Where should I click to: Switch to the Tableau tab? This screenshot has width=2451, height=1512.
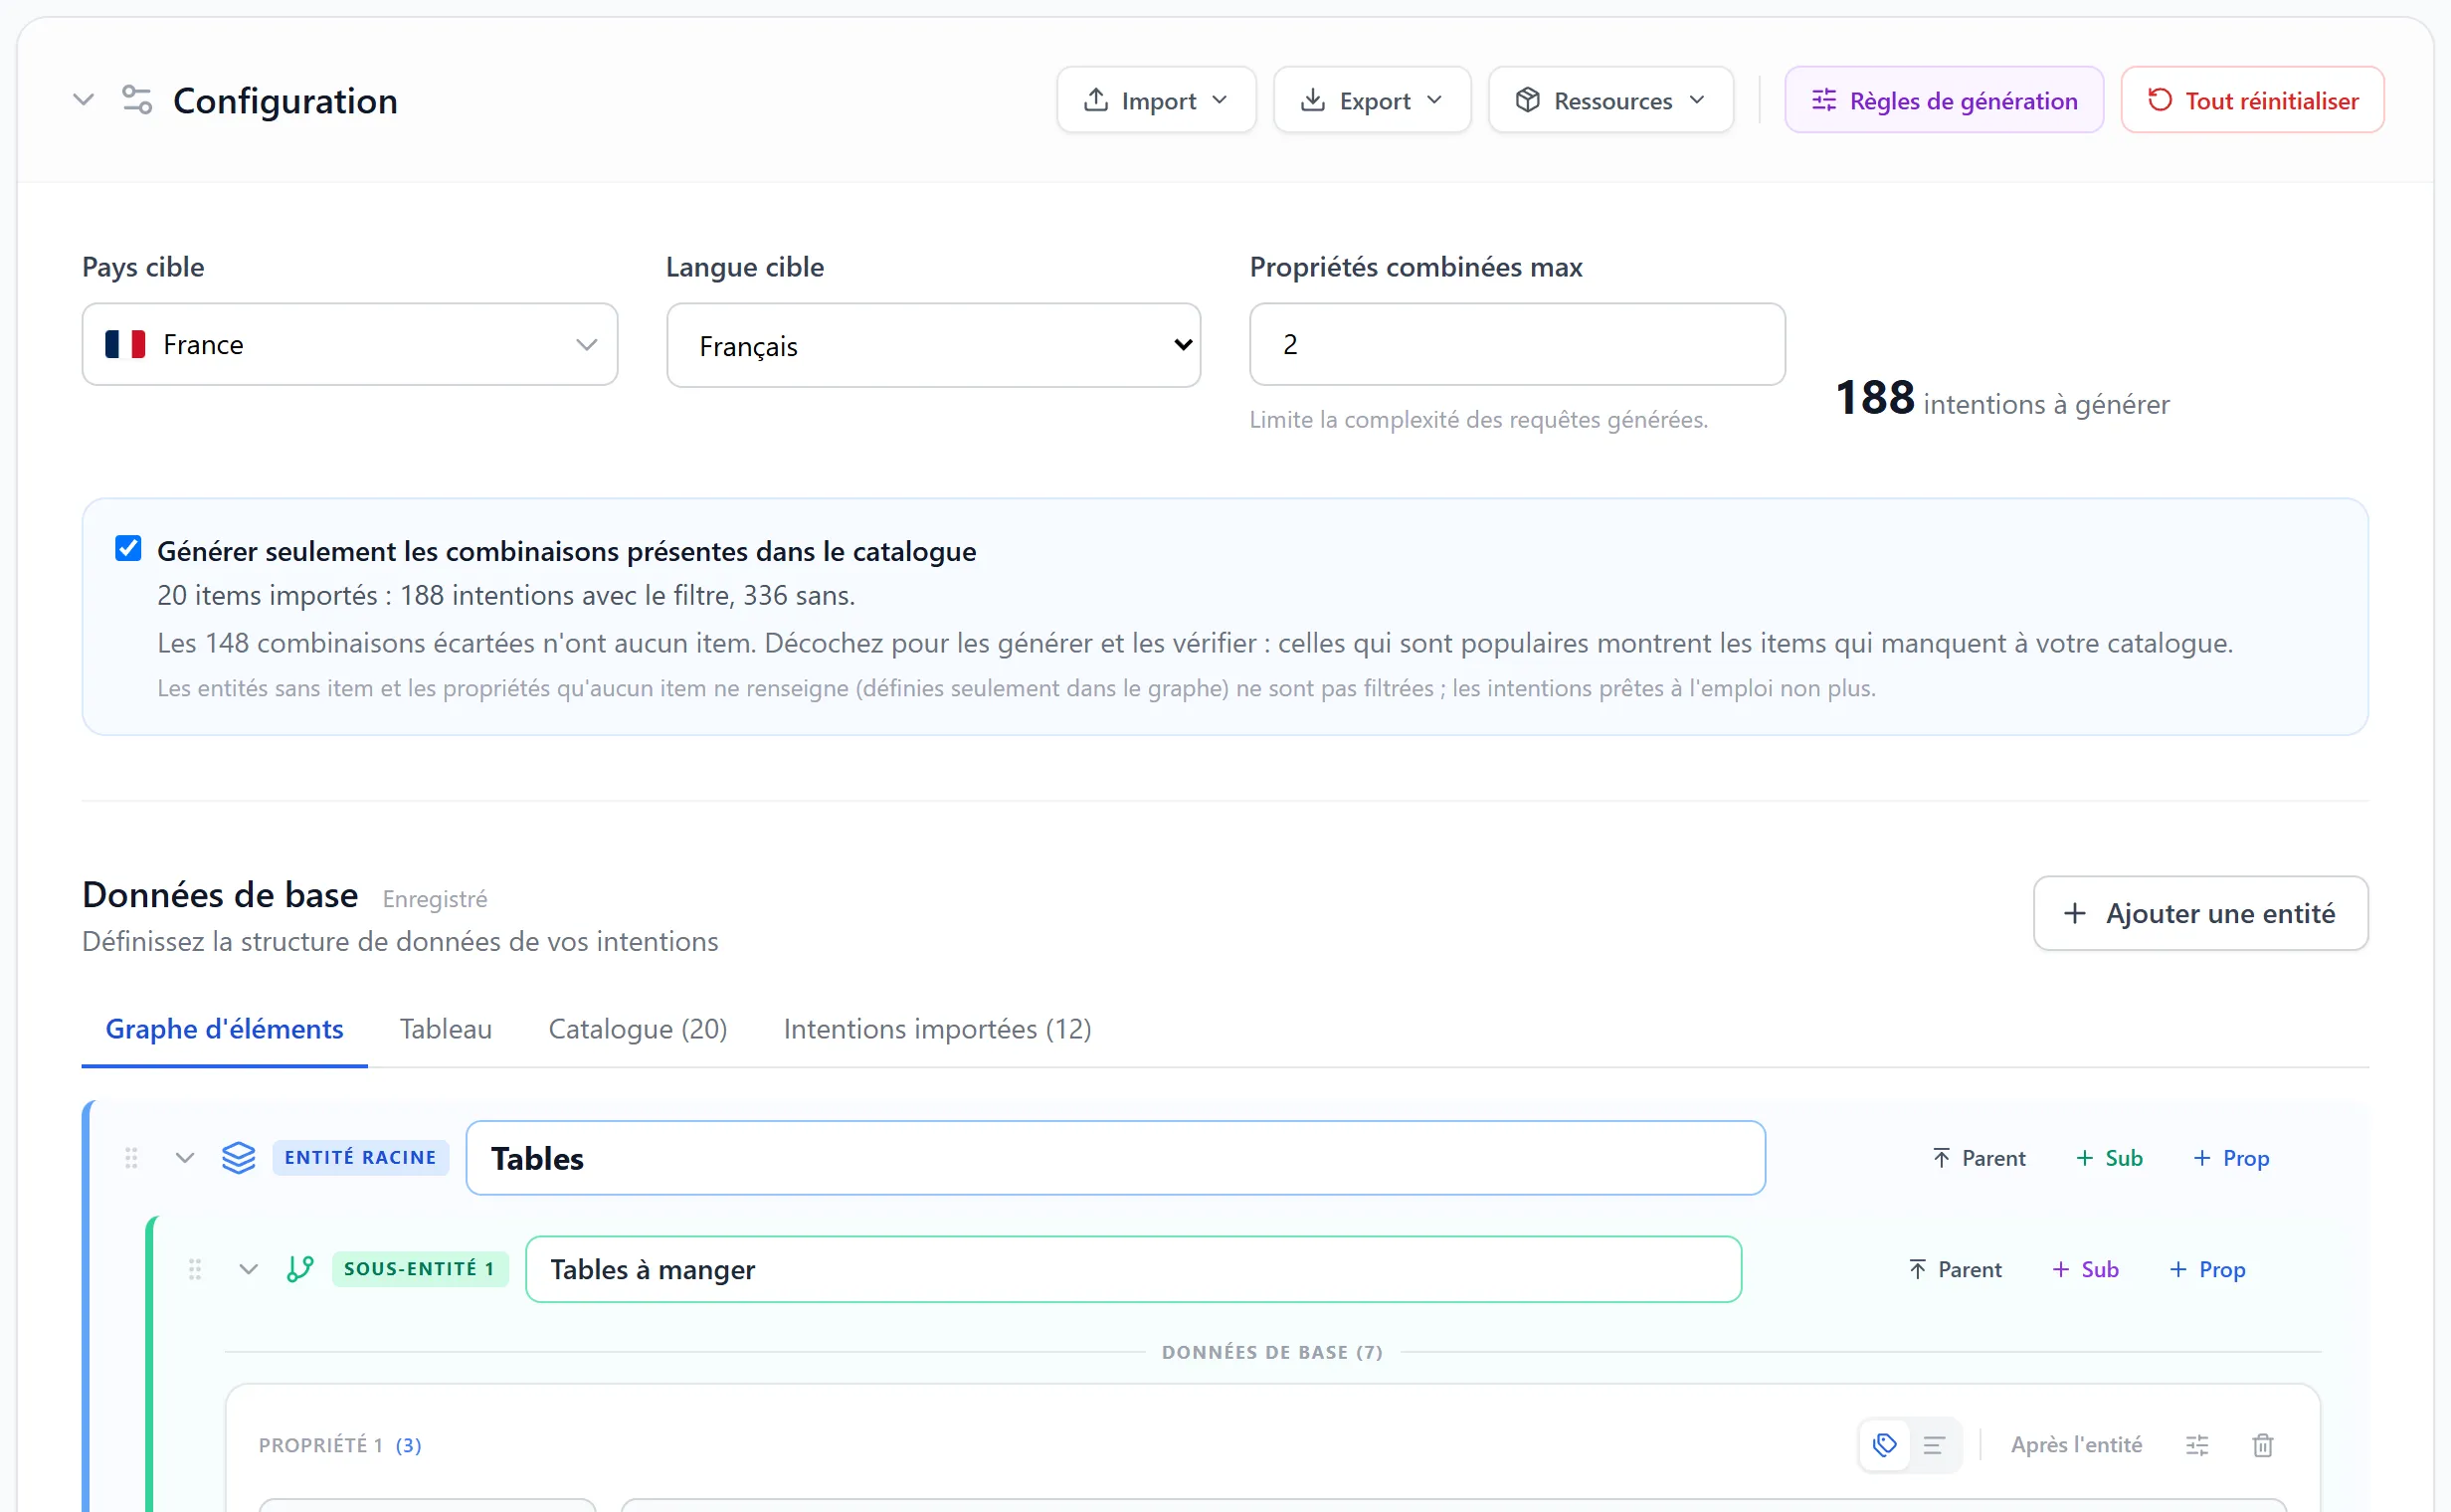click(x=446, y=1028)
